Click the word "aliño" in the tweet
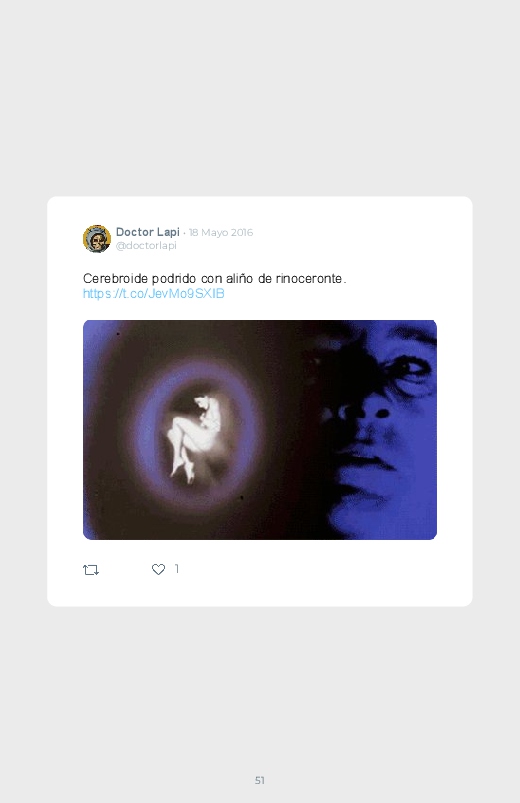The height and width of the screenshot is (803, 520). pos(240,279)
